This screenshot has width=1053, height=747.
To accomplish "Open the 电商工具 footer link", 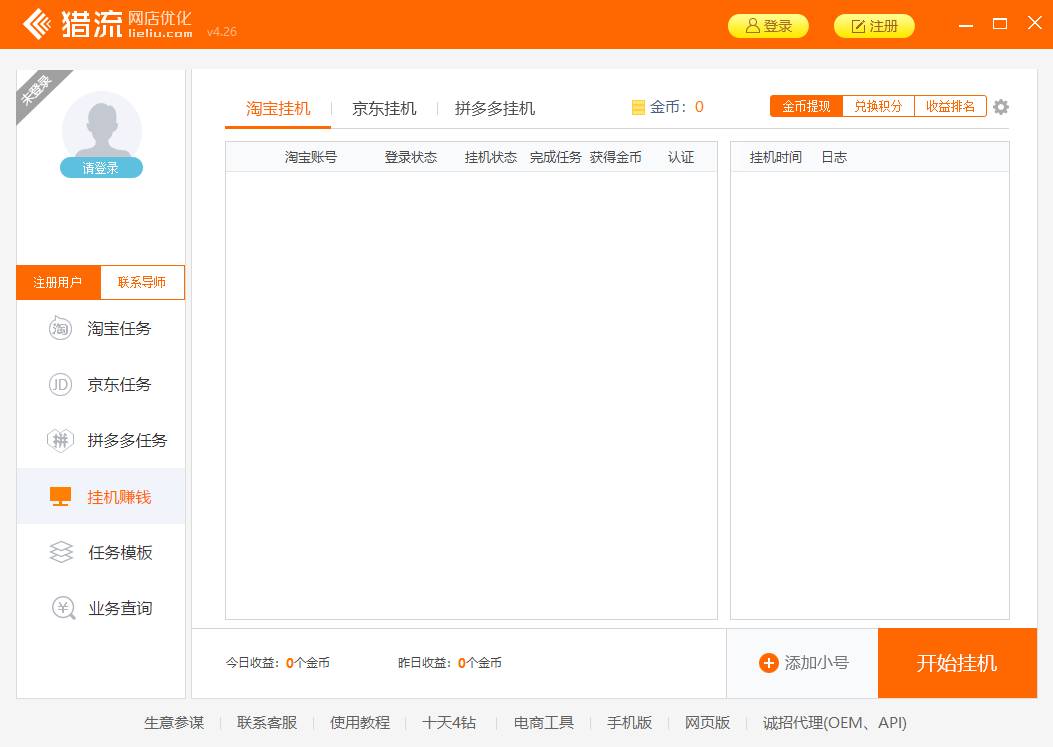I will (x=544, y=723).
